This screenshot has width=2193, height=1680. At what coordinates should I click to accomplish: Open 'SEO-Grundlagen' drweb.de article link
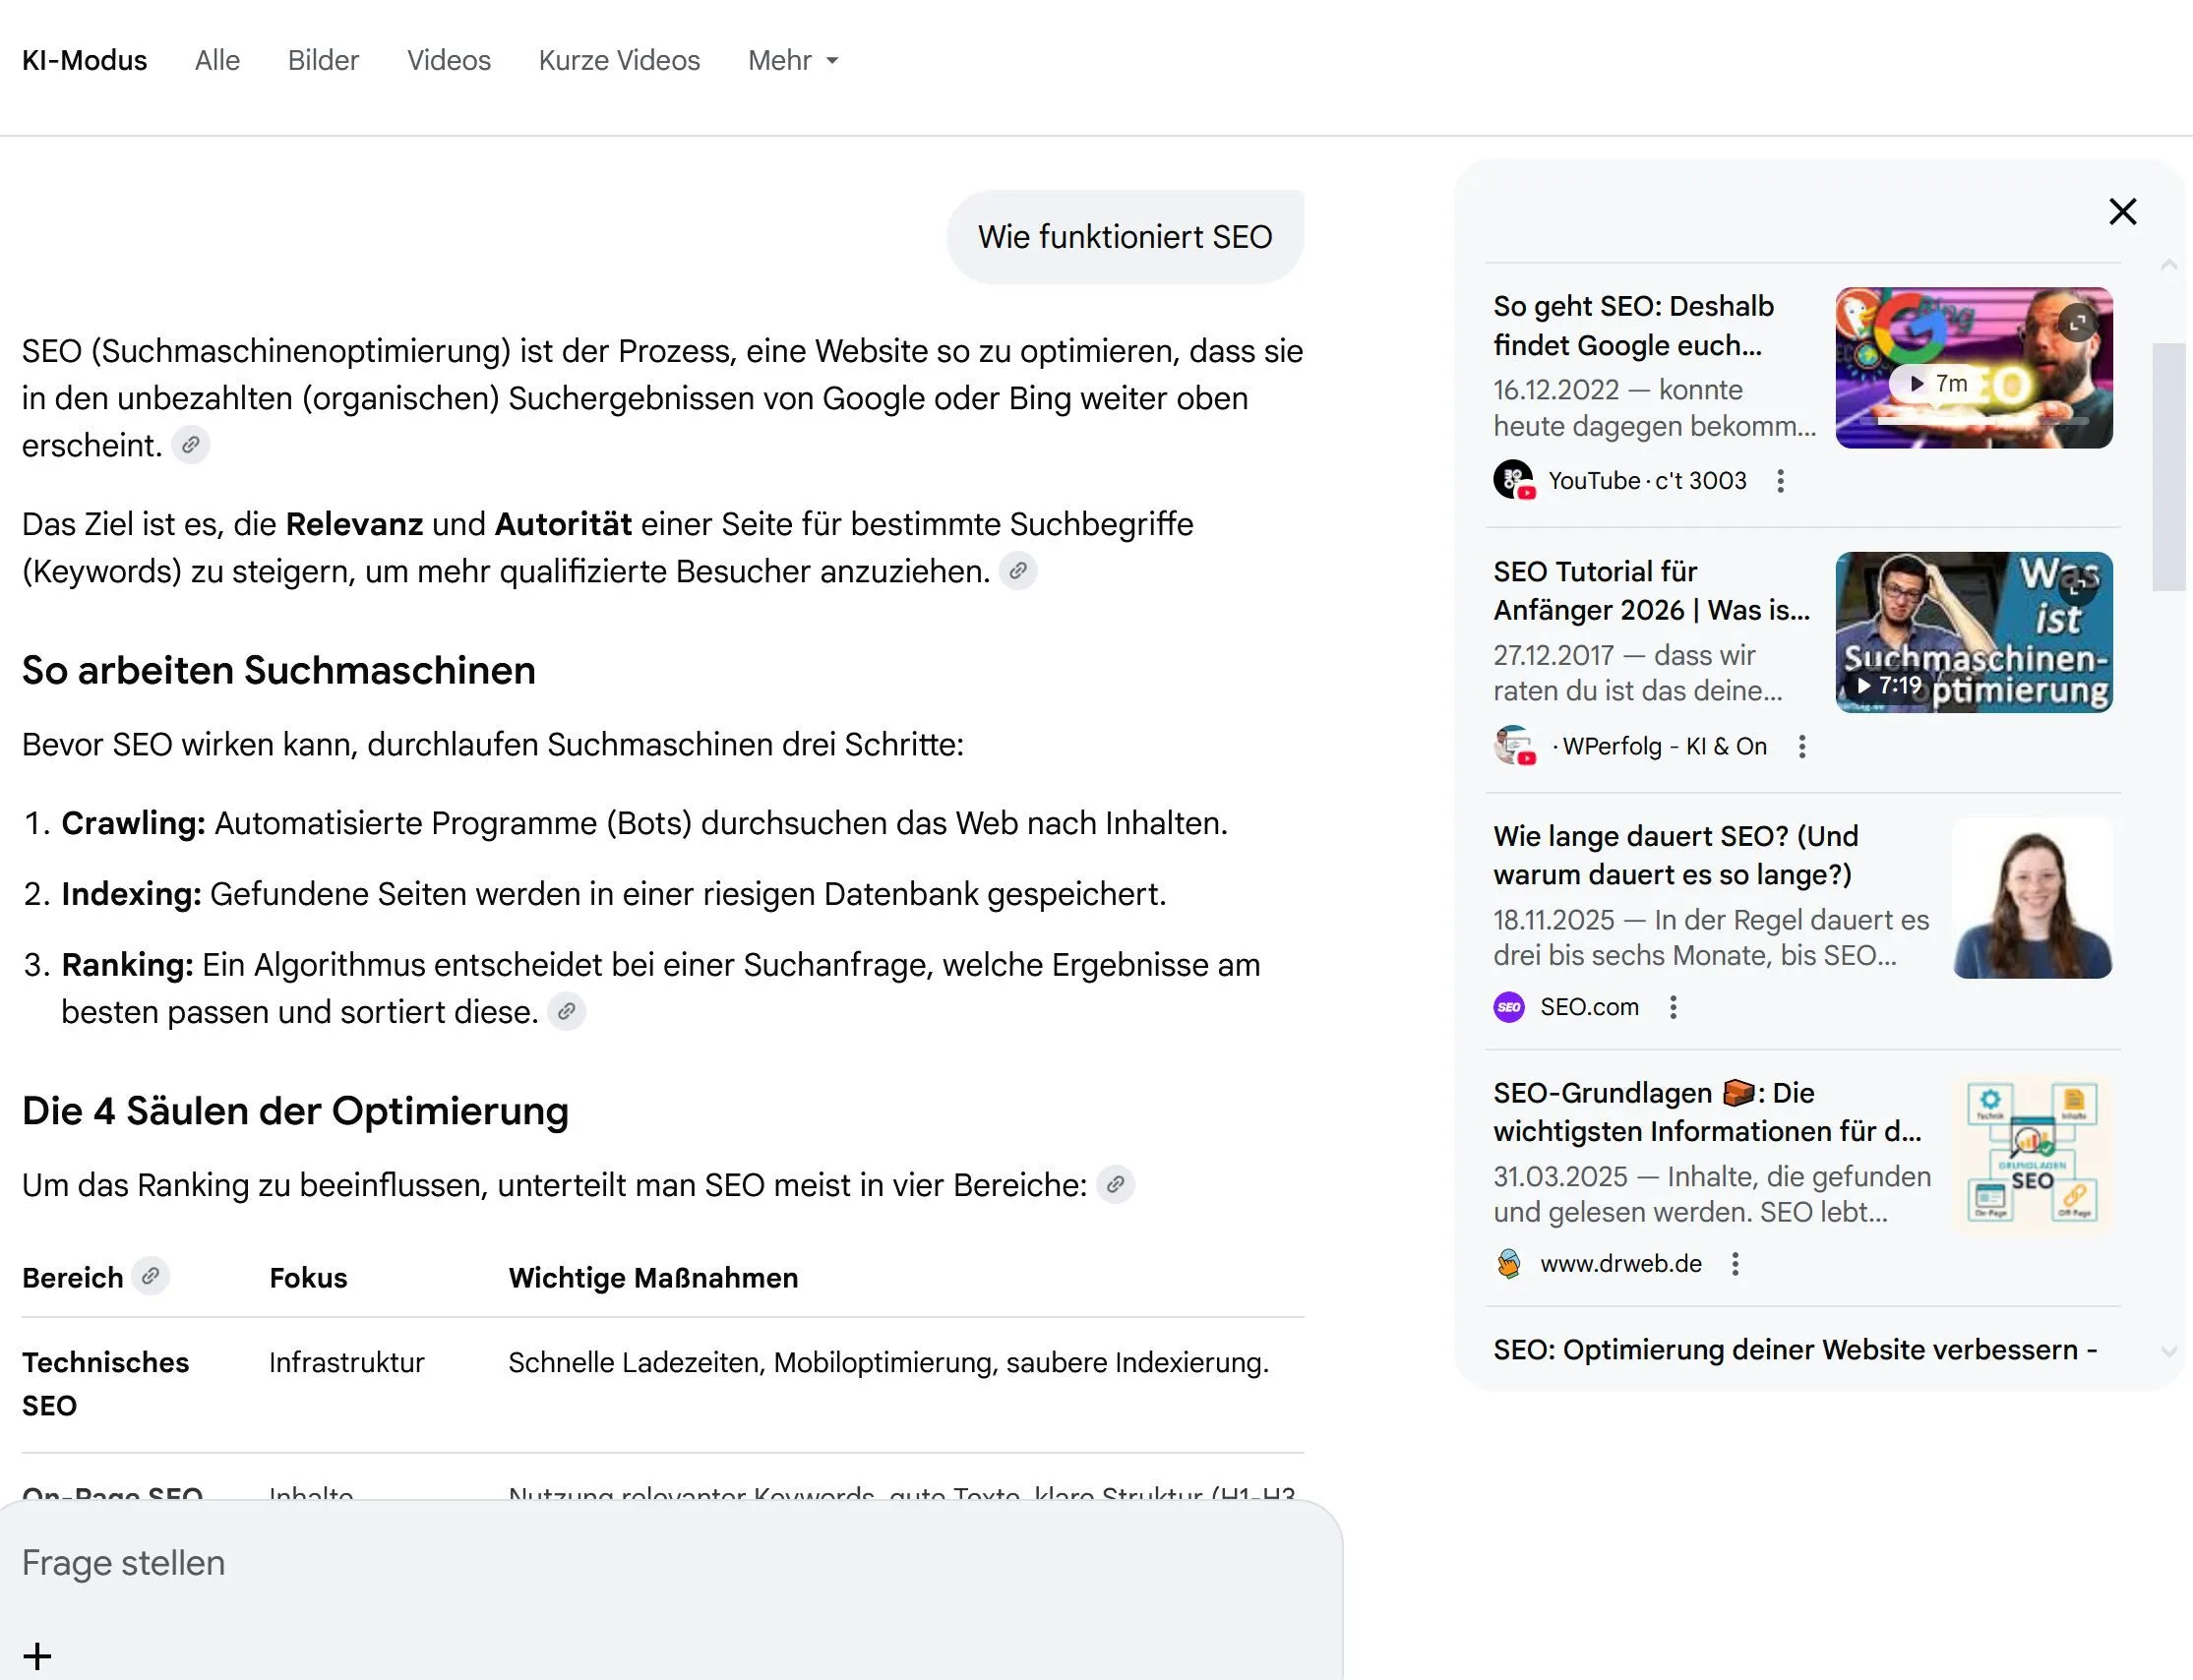1707,1112
